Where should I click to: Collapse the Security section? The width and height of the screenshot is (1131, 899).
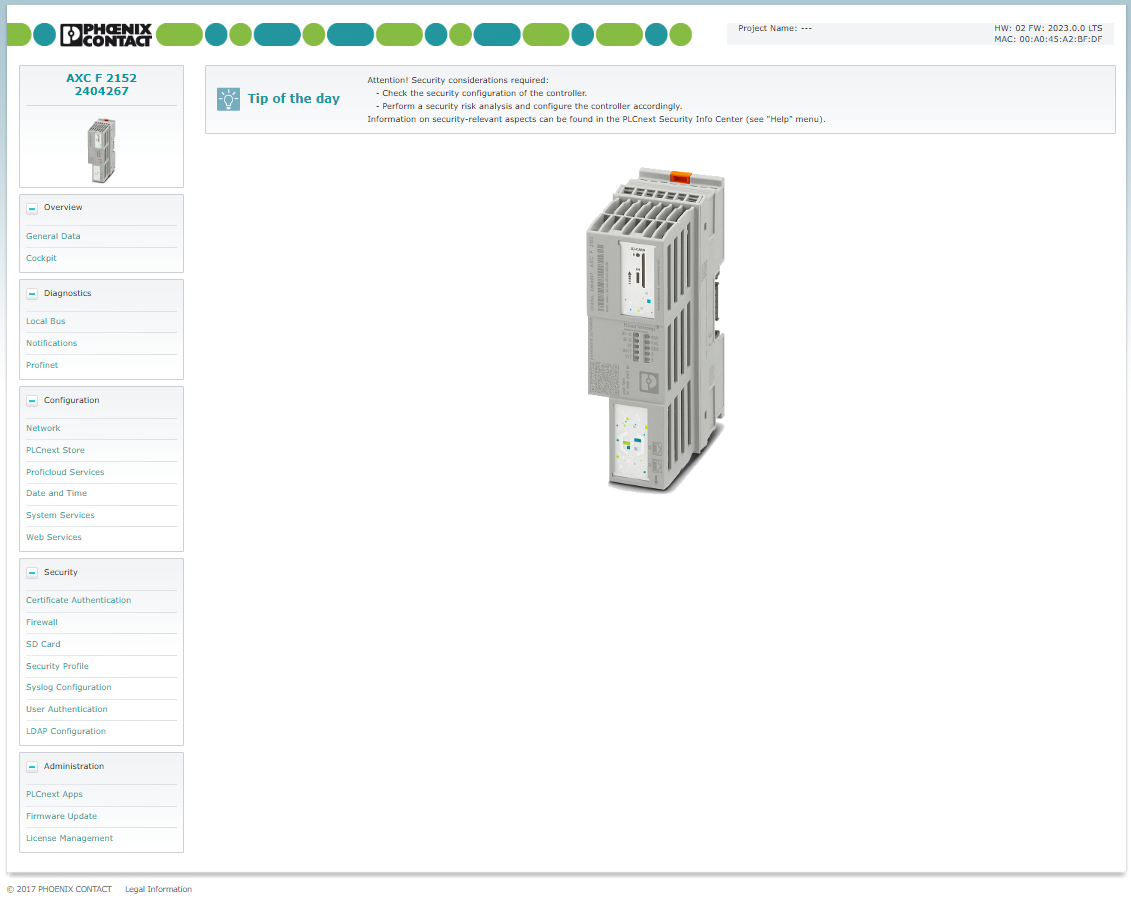(x=32, y=573)
